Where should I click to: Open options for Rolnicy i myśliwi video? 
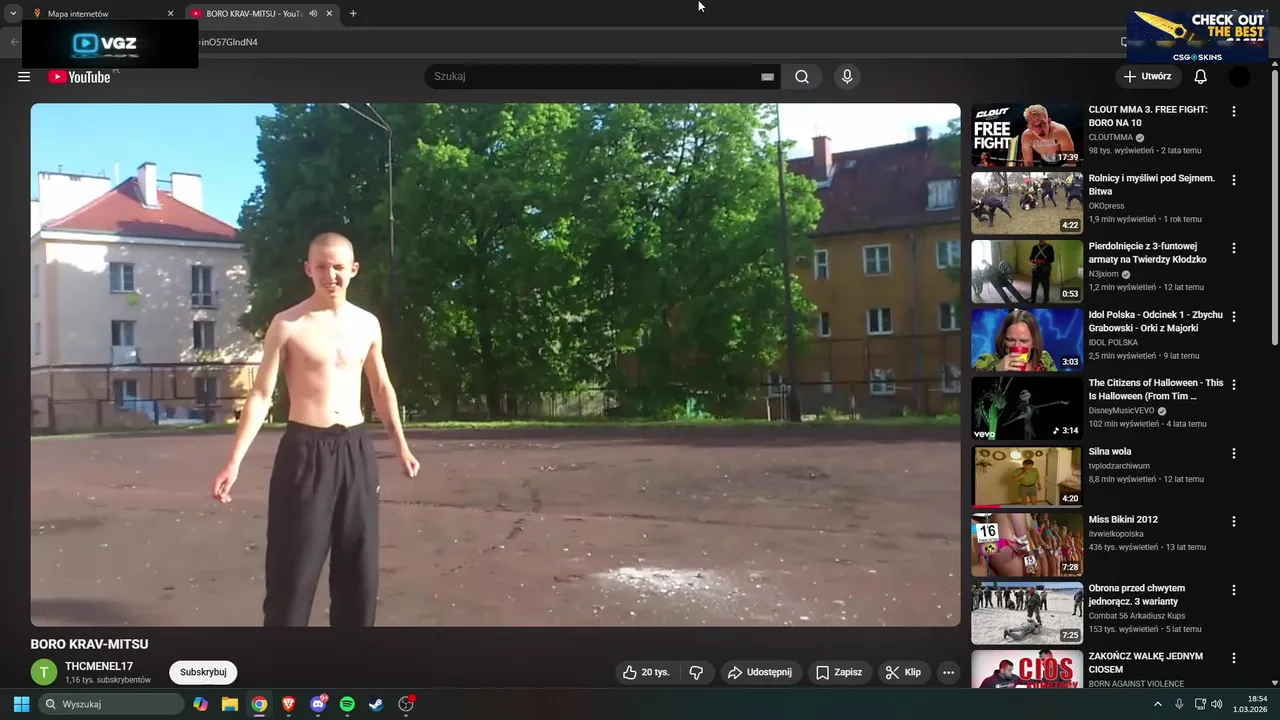(1234, 180)
